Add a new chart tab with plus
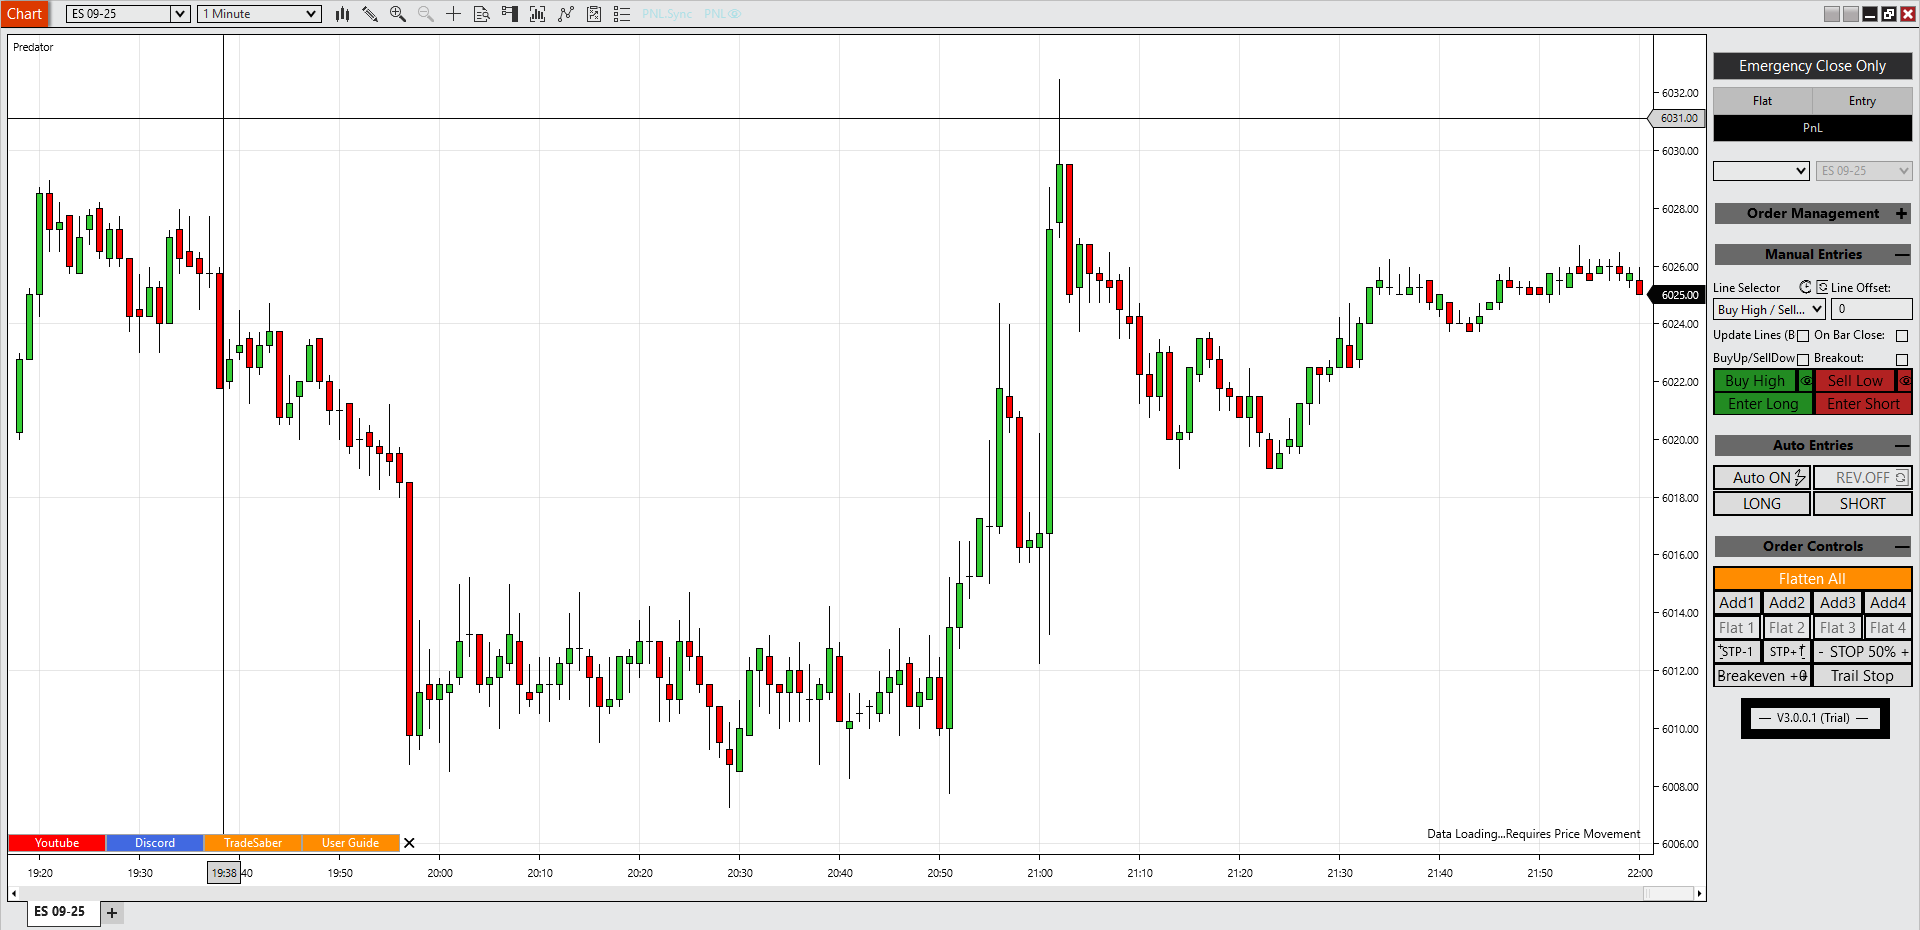The width and height of the screenshot is (1920, 930). pos(112,913)
